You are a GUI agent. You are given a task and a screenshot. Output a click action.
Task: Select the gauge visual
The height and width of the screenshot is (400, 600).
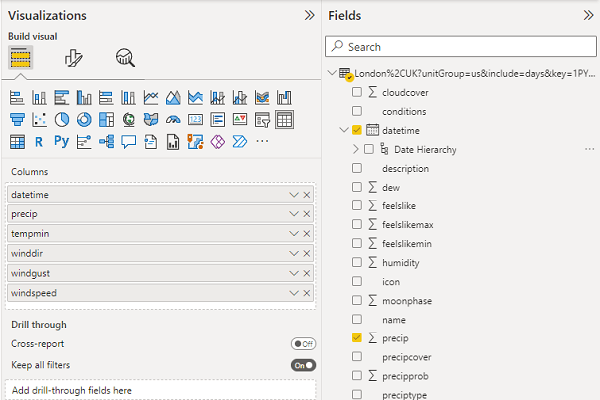point(172,120)
